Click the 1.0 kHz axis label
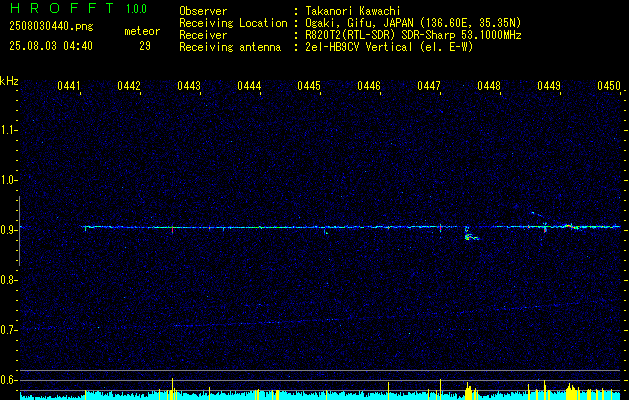 8,180
